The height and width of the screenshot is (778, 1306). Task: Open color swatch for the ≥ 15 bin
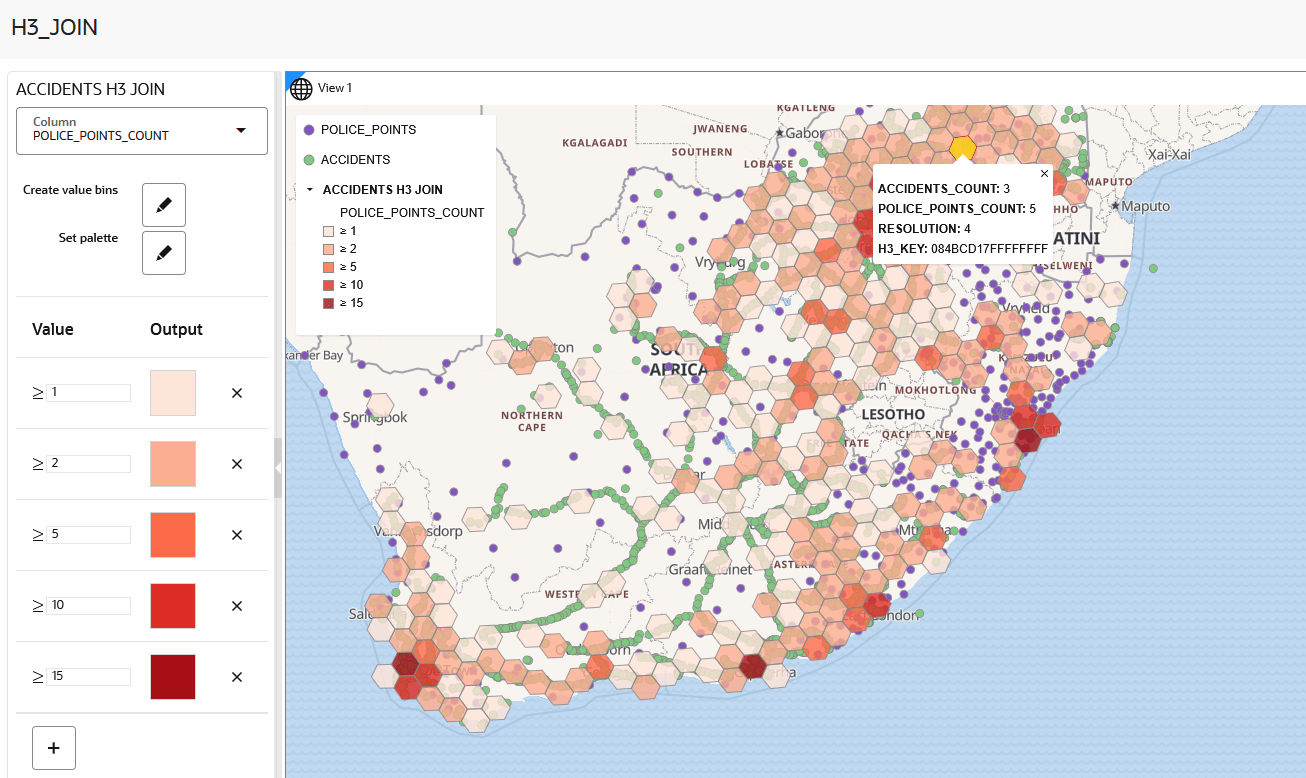(173, 677)
